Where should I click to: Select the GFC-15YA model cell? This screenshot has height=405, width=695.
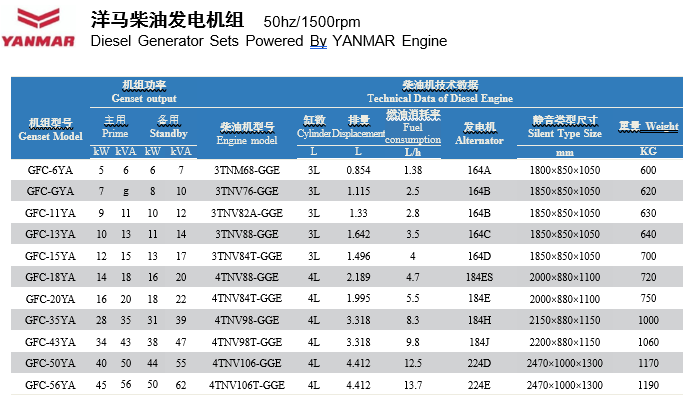(50, 256)
